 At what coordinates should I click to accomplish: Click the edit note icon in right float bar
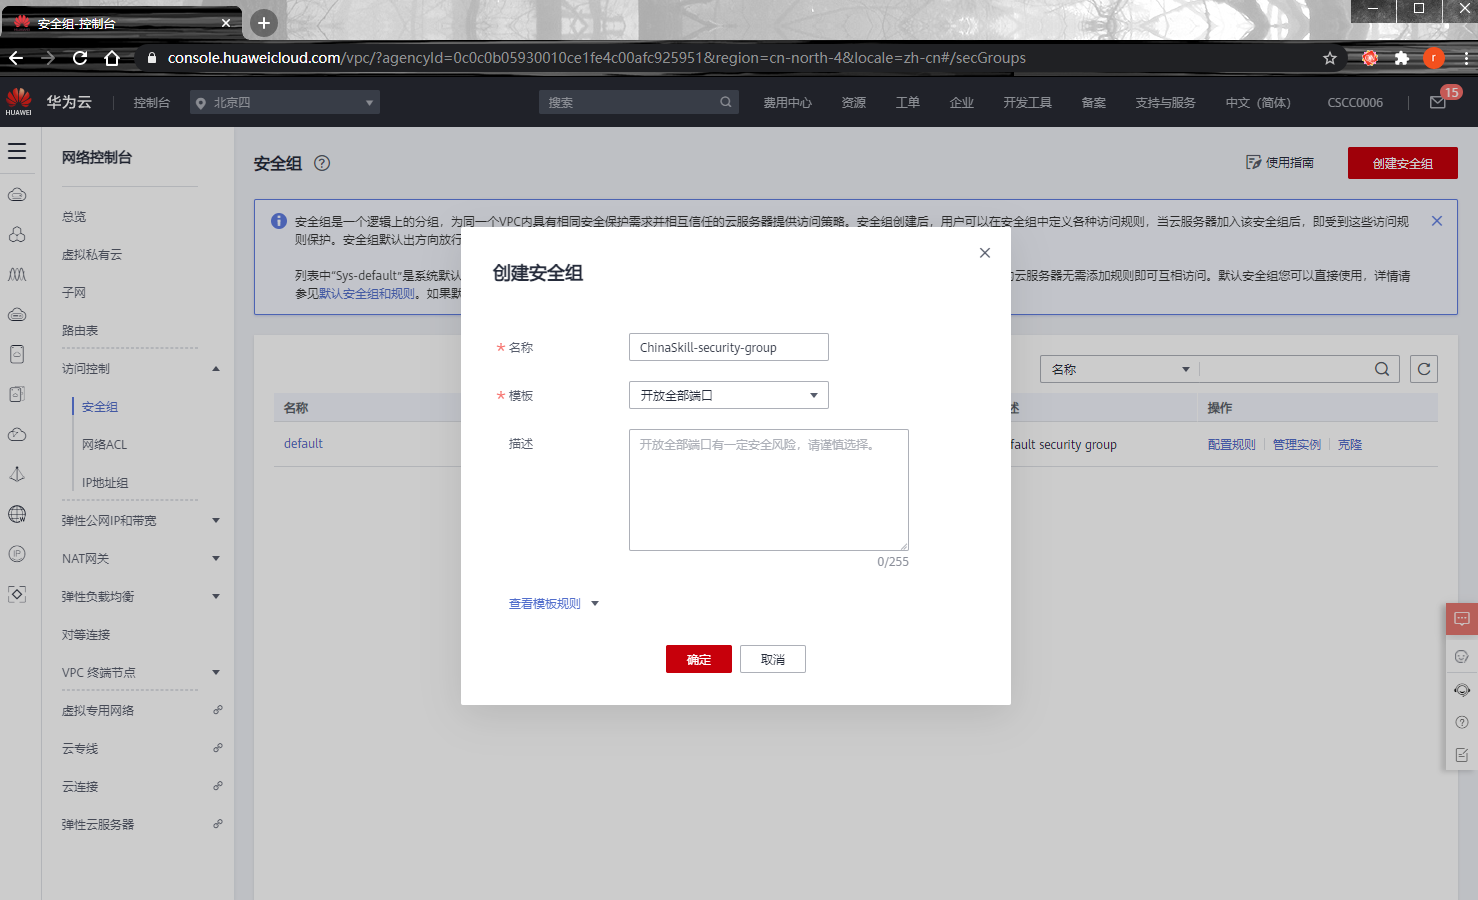pyautogui.click(x=1462, y=755)
